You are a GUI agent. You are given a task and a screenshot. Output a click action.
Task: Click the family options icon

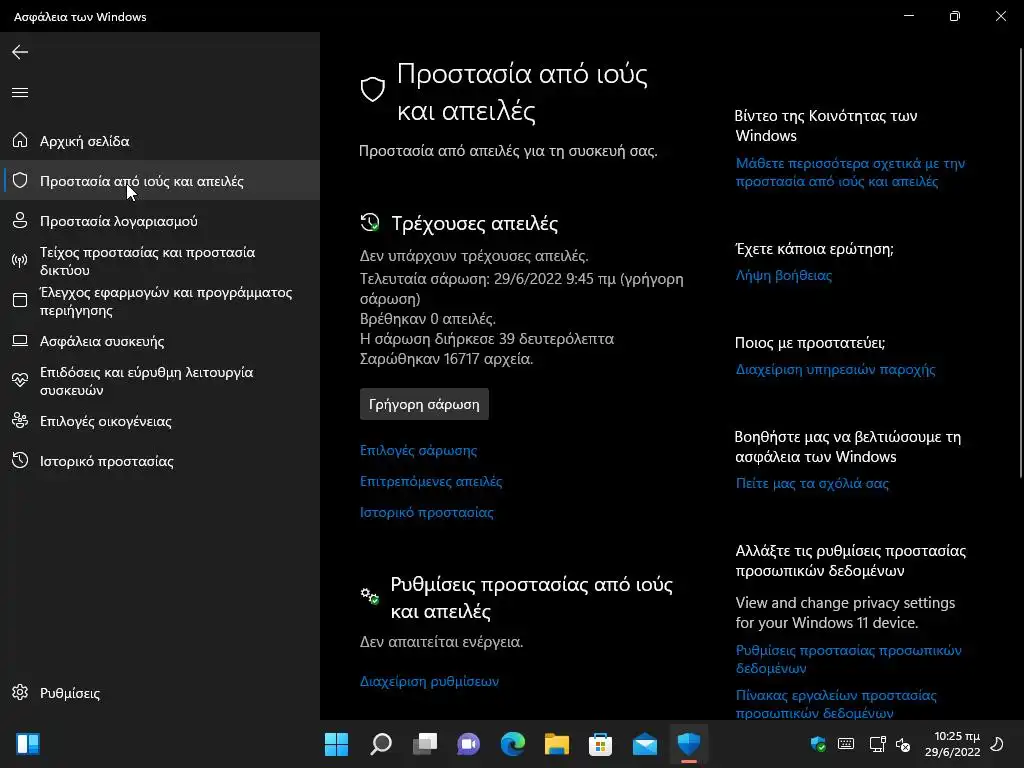click(20, 421)
